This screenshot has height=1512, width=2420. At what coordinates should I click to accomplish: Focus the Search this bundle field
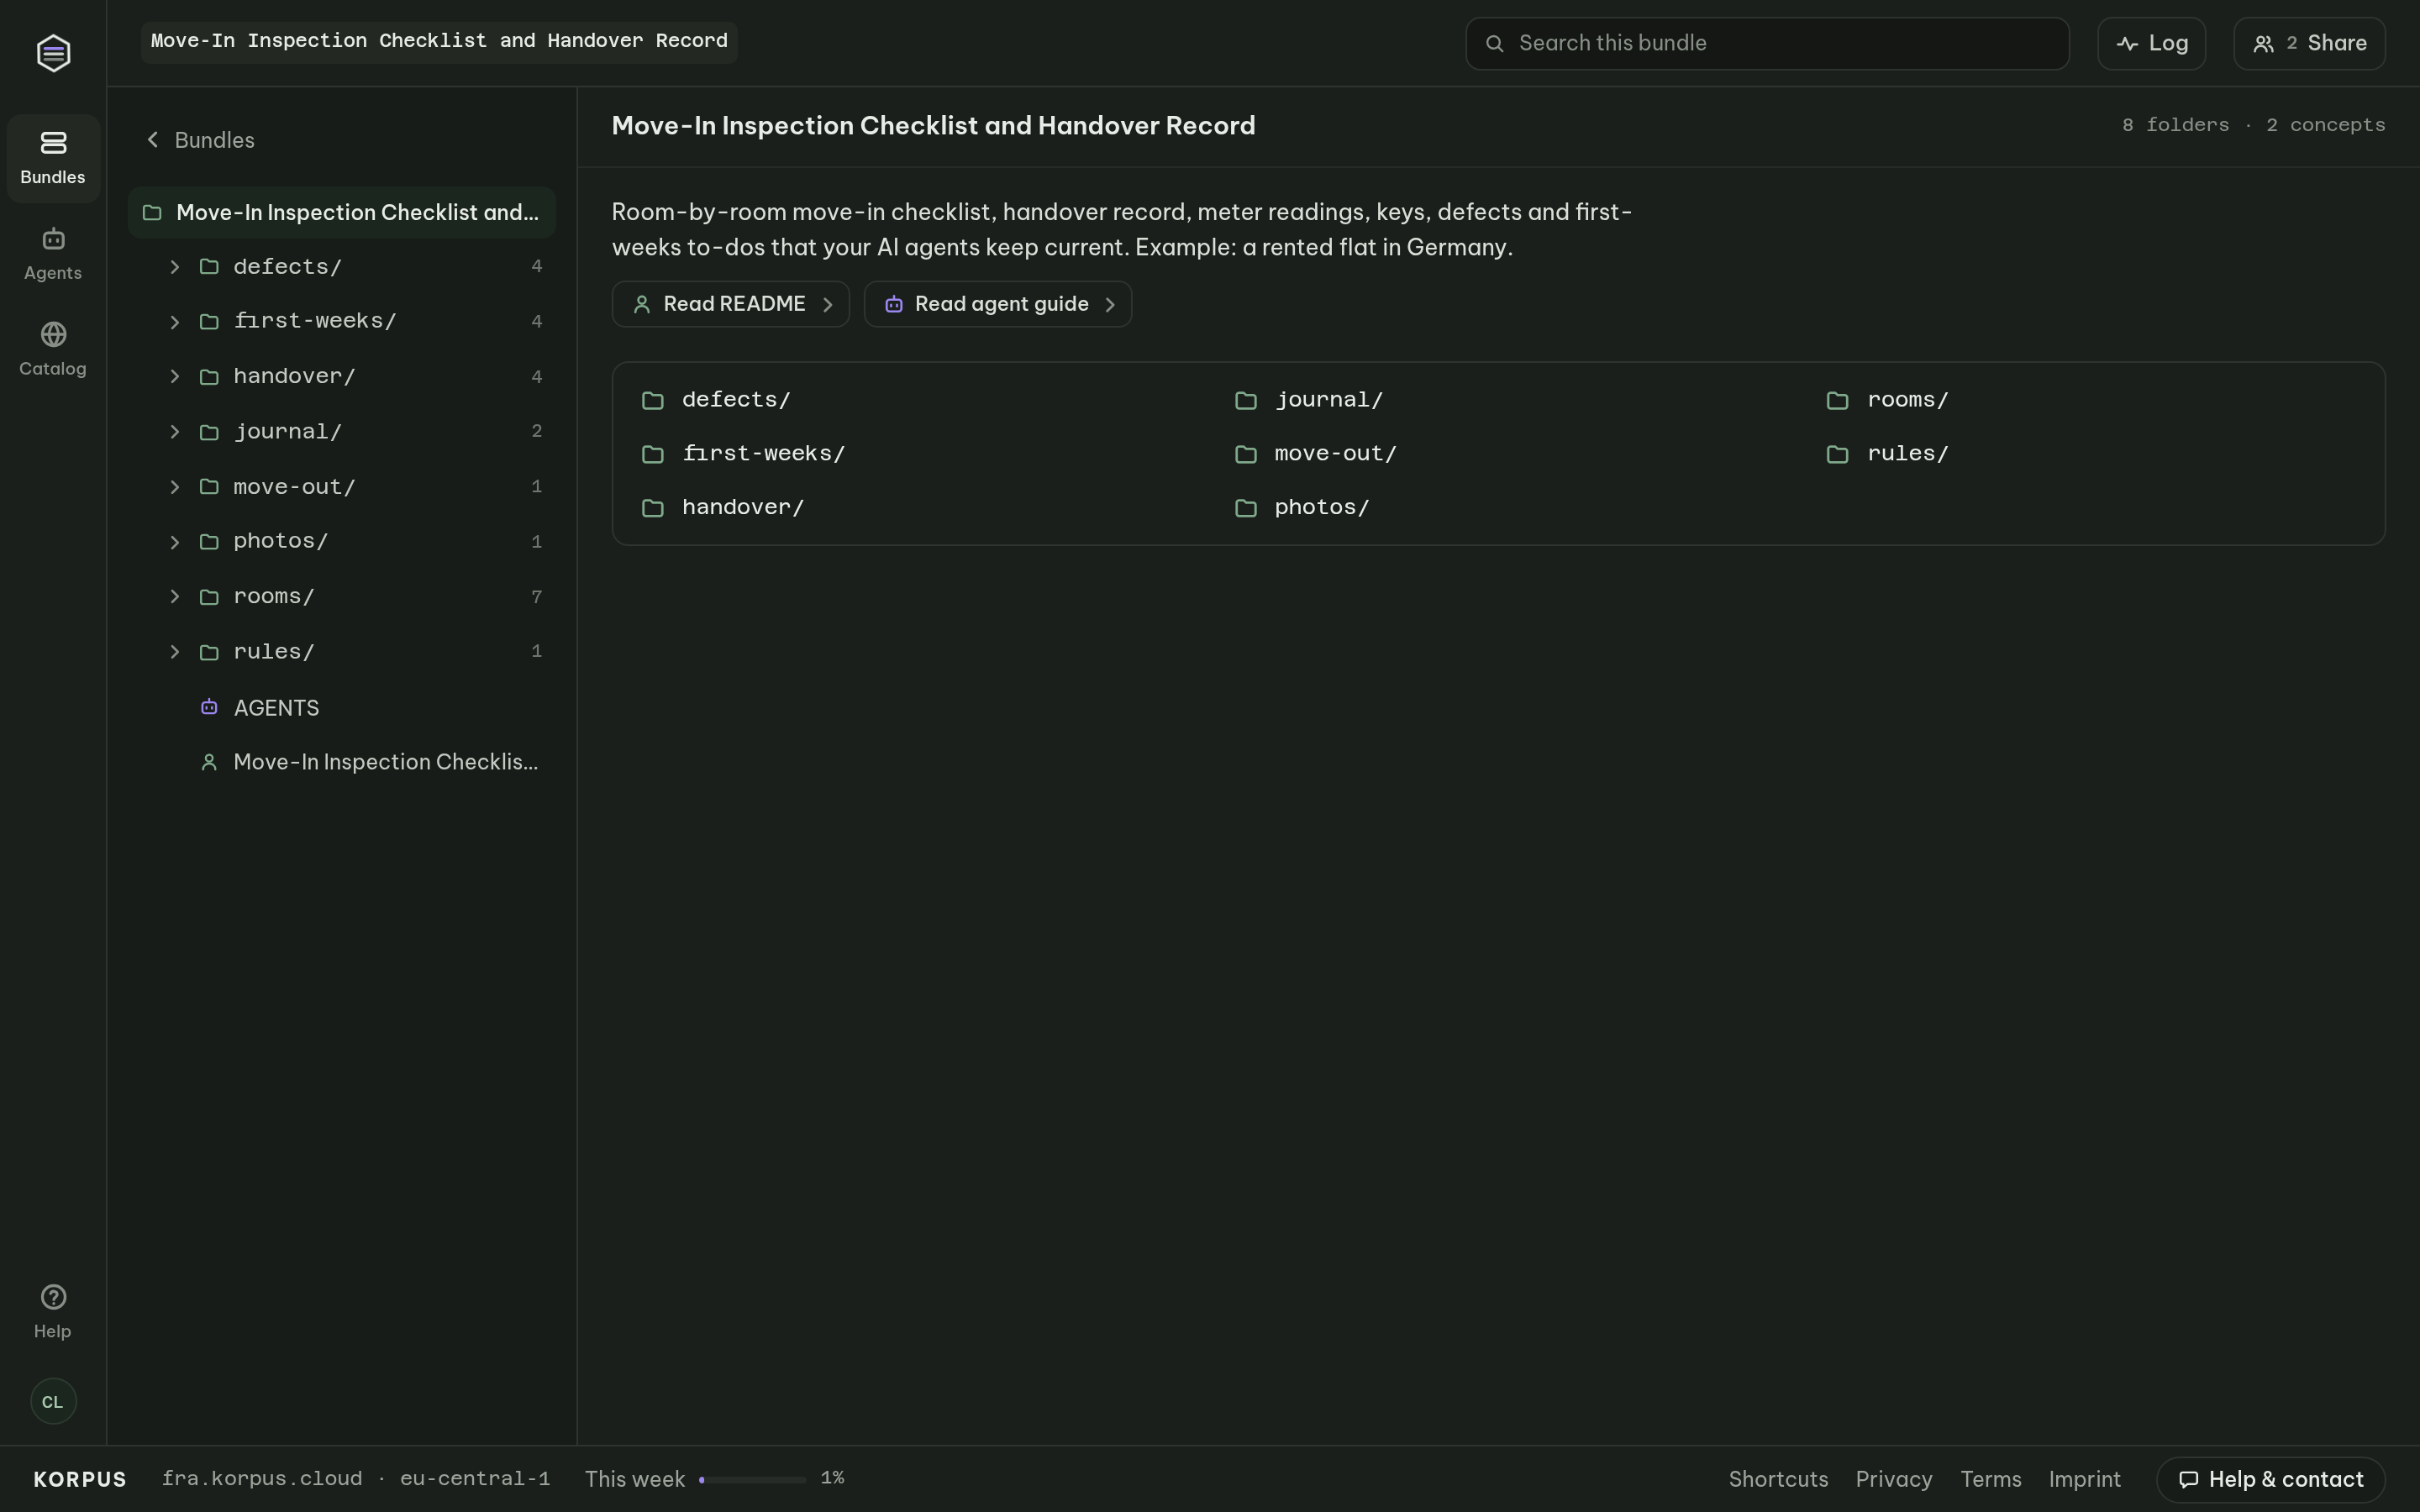tap(1767, 43)
